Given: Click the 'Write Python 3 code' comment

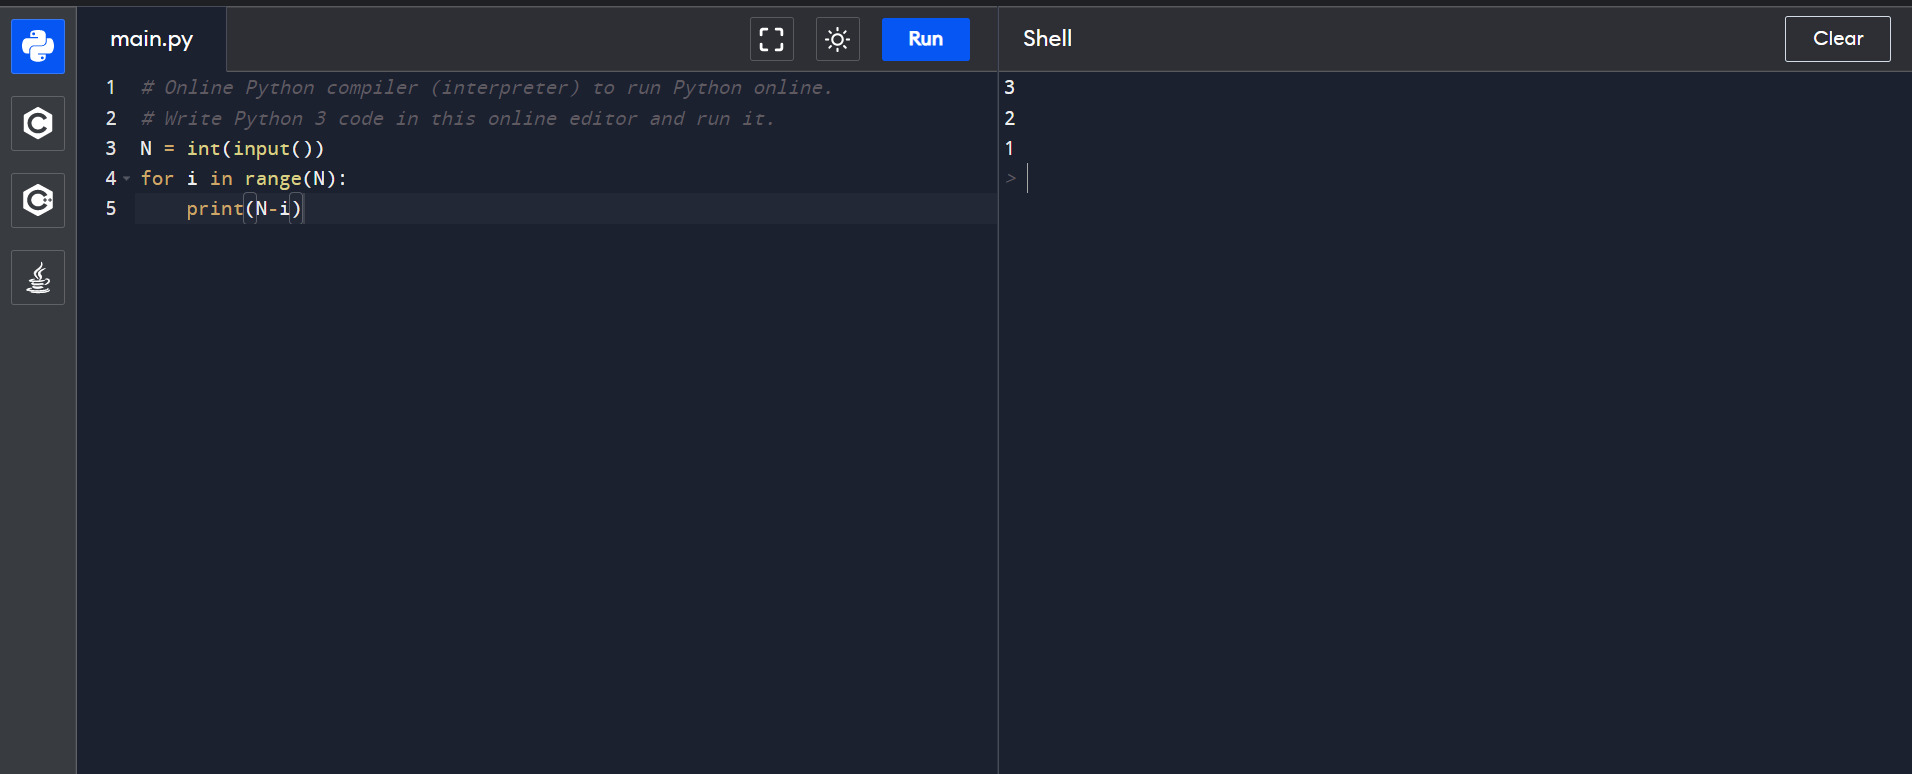Looking at the screenshot, I should point(457,118).
